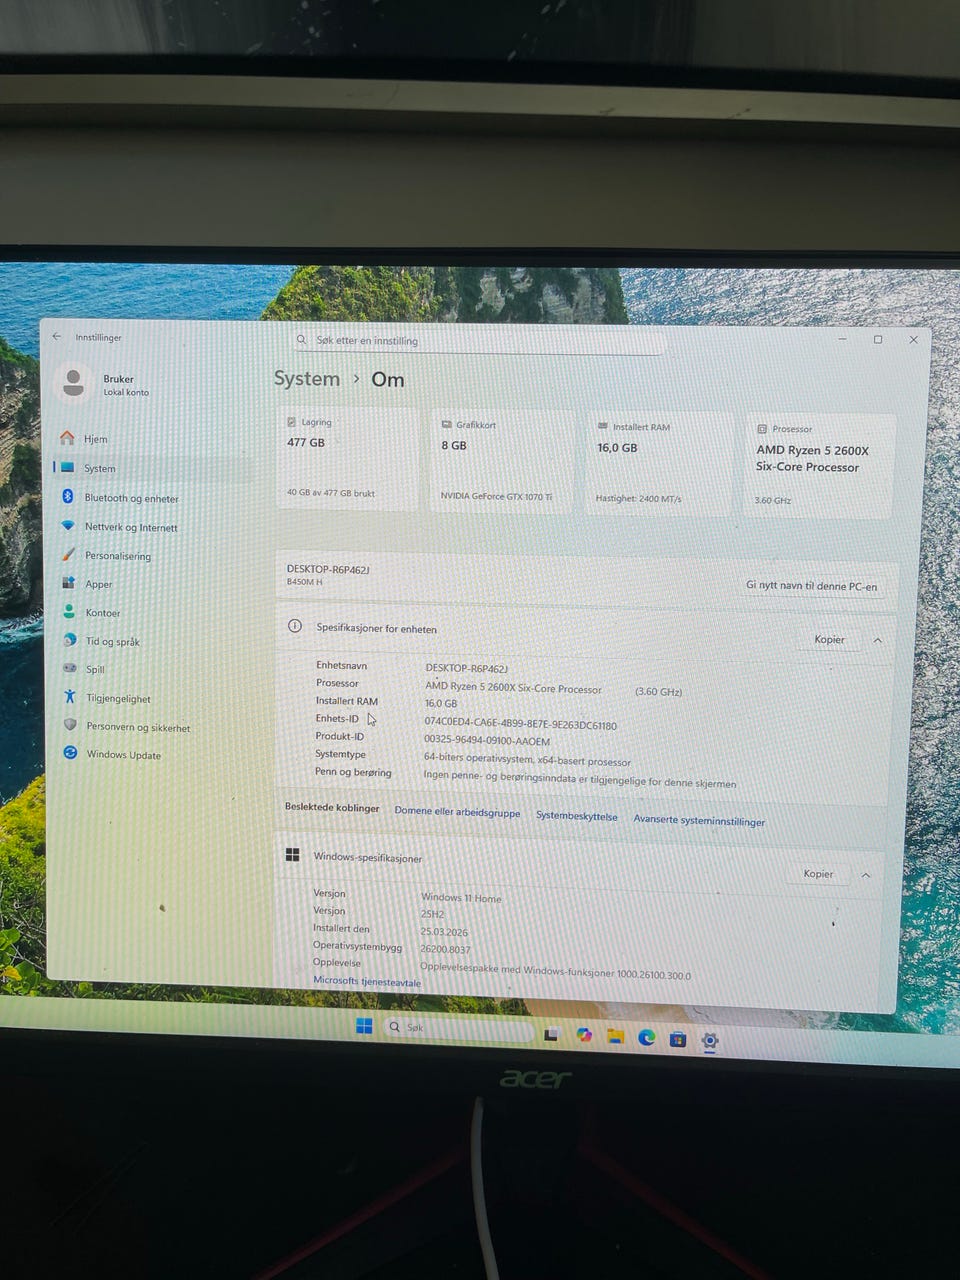The image size is (960, 1280).
Task: Click System in the breadcrumb
Action: (306, 379)
